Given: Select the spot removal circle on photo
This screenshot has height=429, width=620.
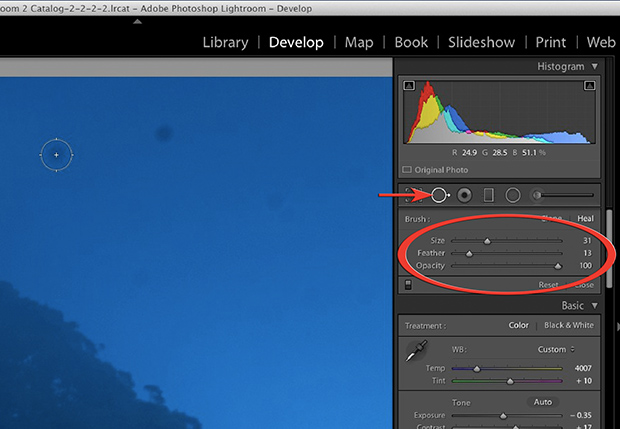Looking at the screenshot, I should click(x=57, y=155).
